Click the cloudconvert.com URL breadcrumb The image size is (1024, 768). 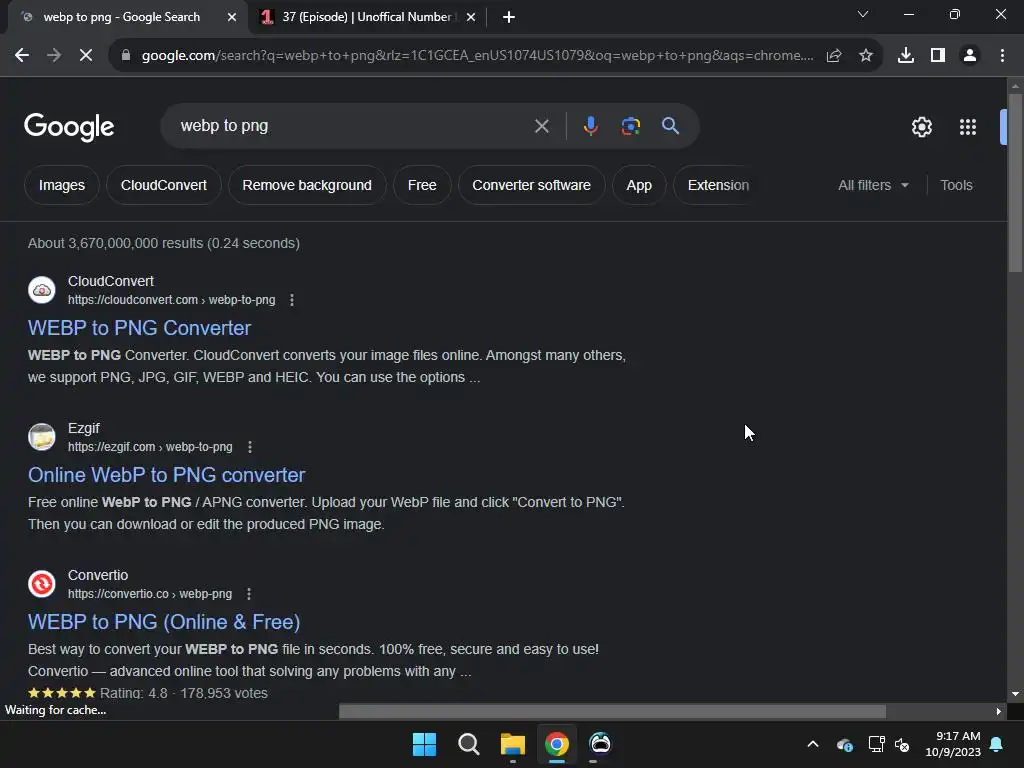(x=172, y=300)
